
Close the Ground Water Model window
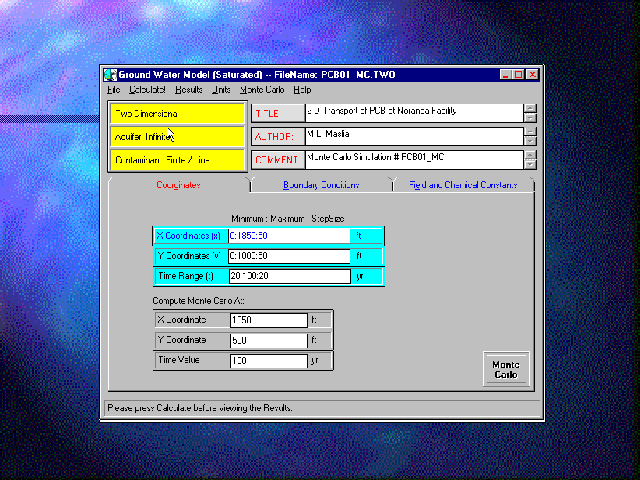click(x=533, y=75)
